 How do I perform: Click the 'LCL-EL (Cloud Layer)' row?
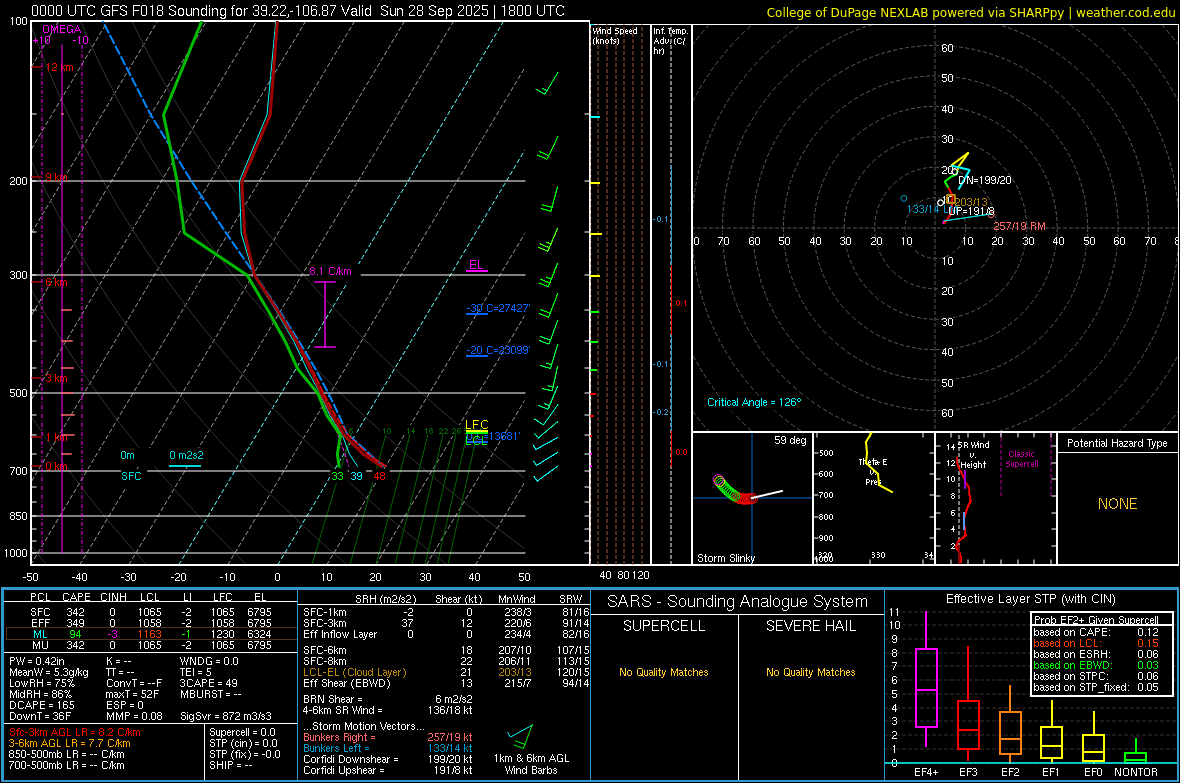point(444,672)
